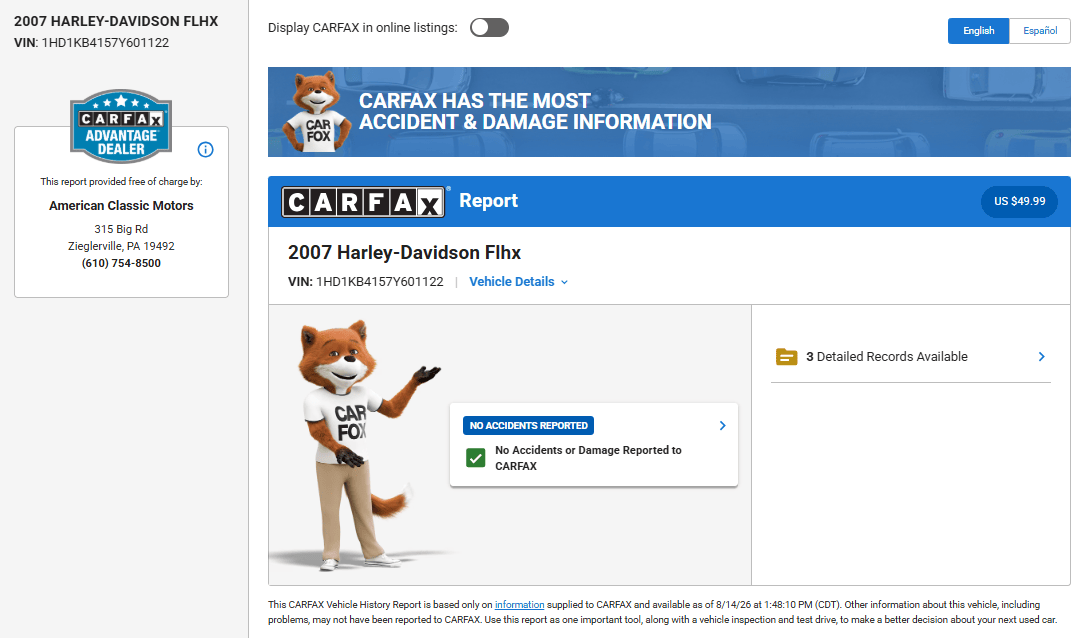
Task: Click the Car Fox mascot in banner
Action: click(316, 111)
